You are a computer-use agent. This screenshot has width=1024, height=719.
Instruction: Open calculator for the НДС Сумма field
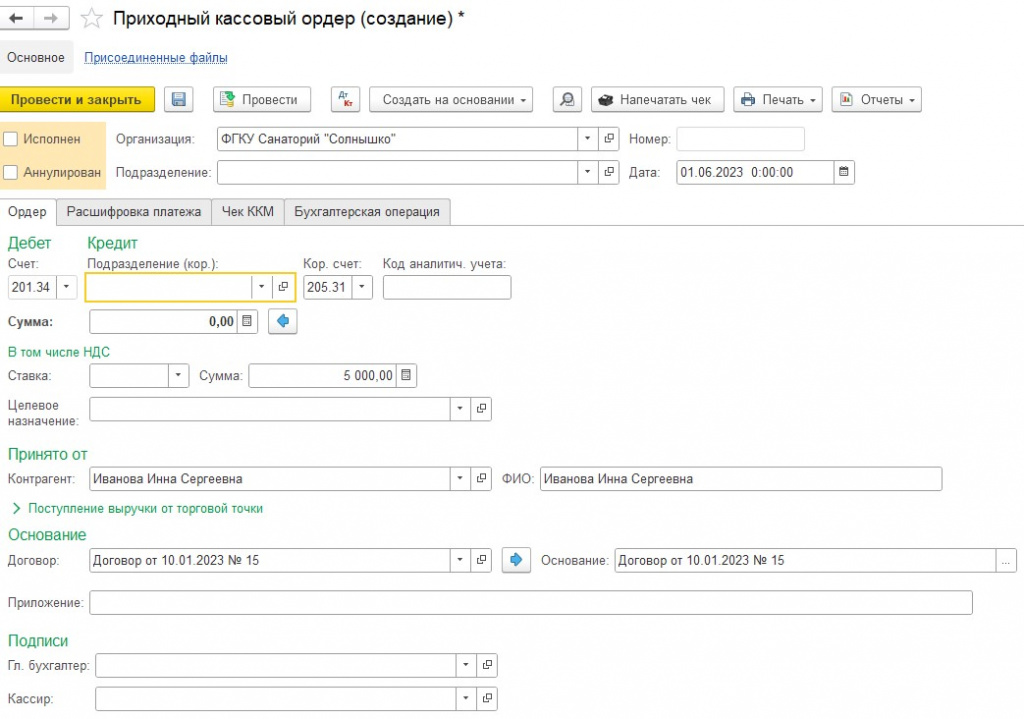(x=406, y=375)
